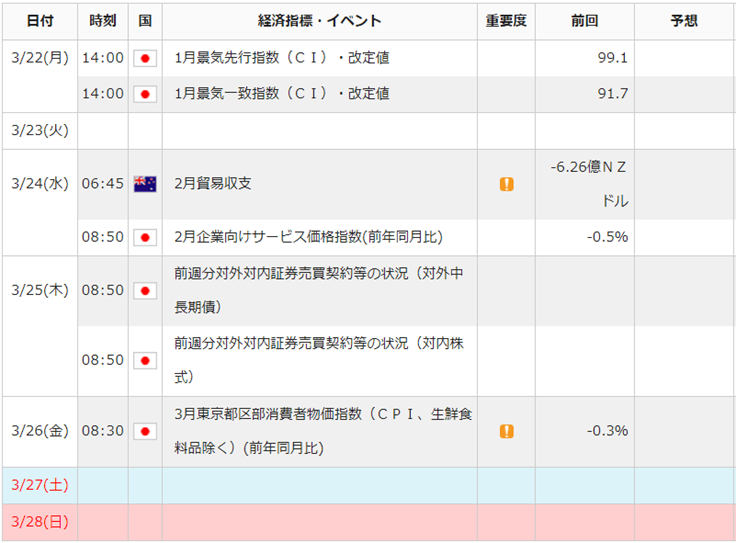Click Japan flag for 対内株式 row
The height and width of the screenshot is (543, 736).
point(145,361)
